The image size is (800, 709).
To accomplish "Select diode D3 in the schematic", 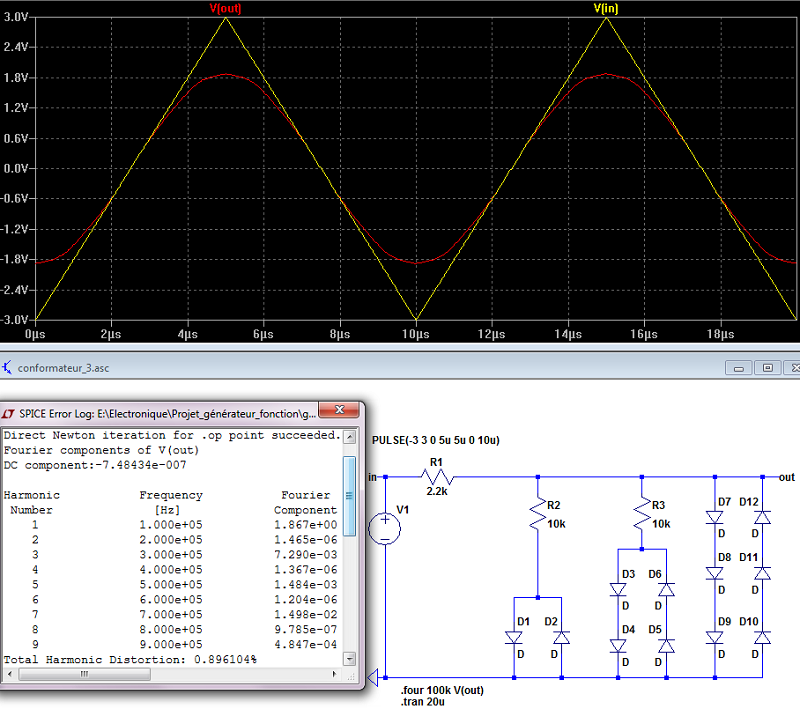I will (618, 590).
